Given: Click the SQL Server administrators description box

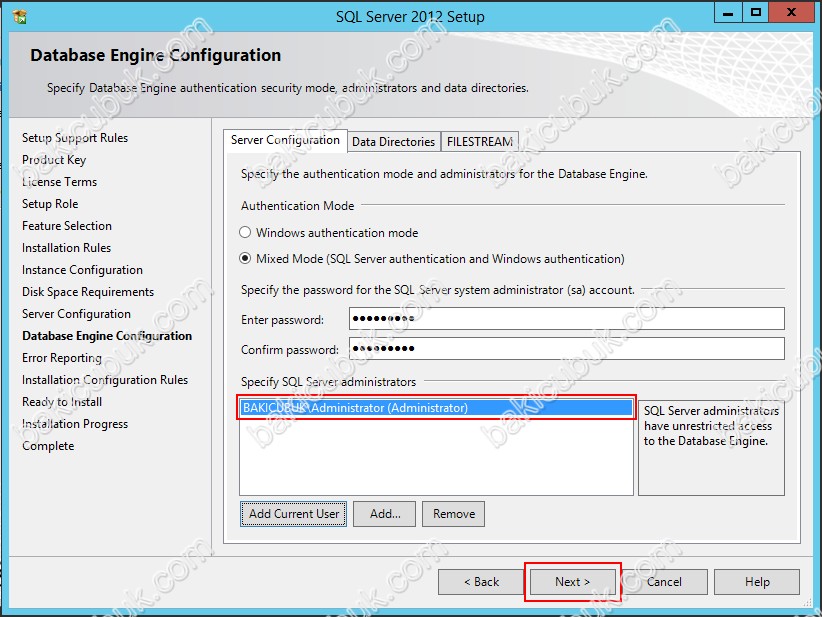Looking at the screenshot, I should point(711,448).
